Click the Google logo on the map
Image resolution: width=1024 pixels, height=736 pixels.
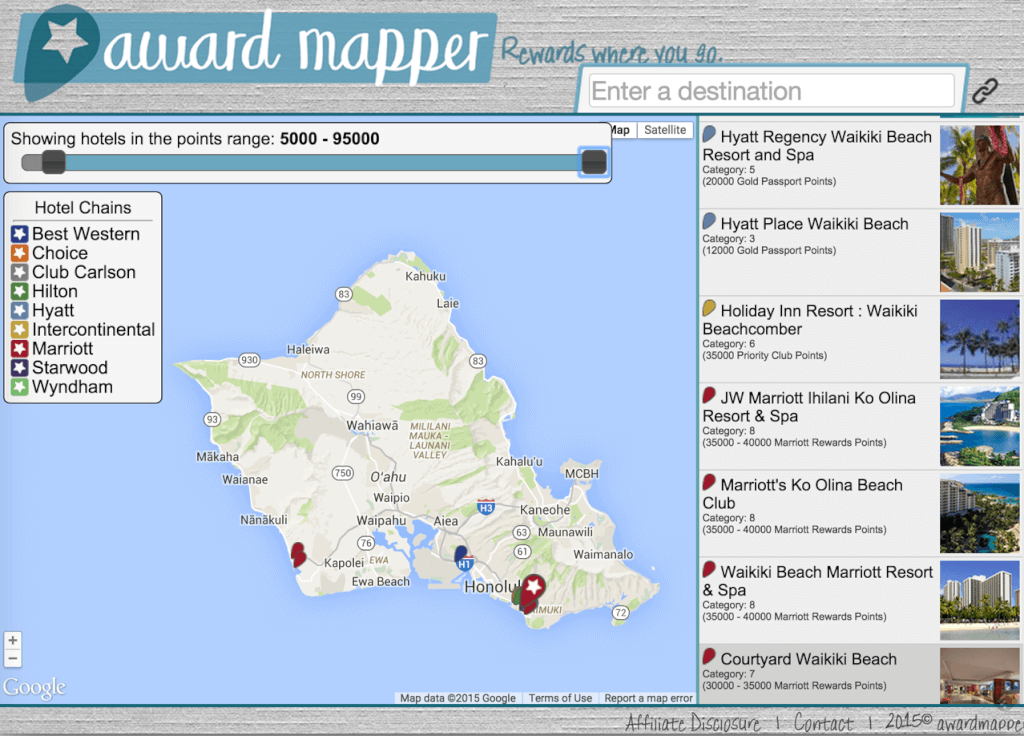(x=35, y=687)
